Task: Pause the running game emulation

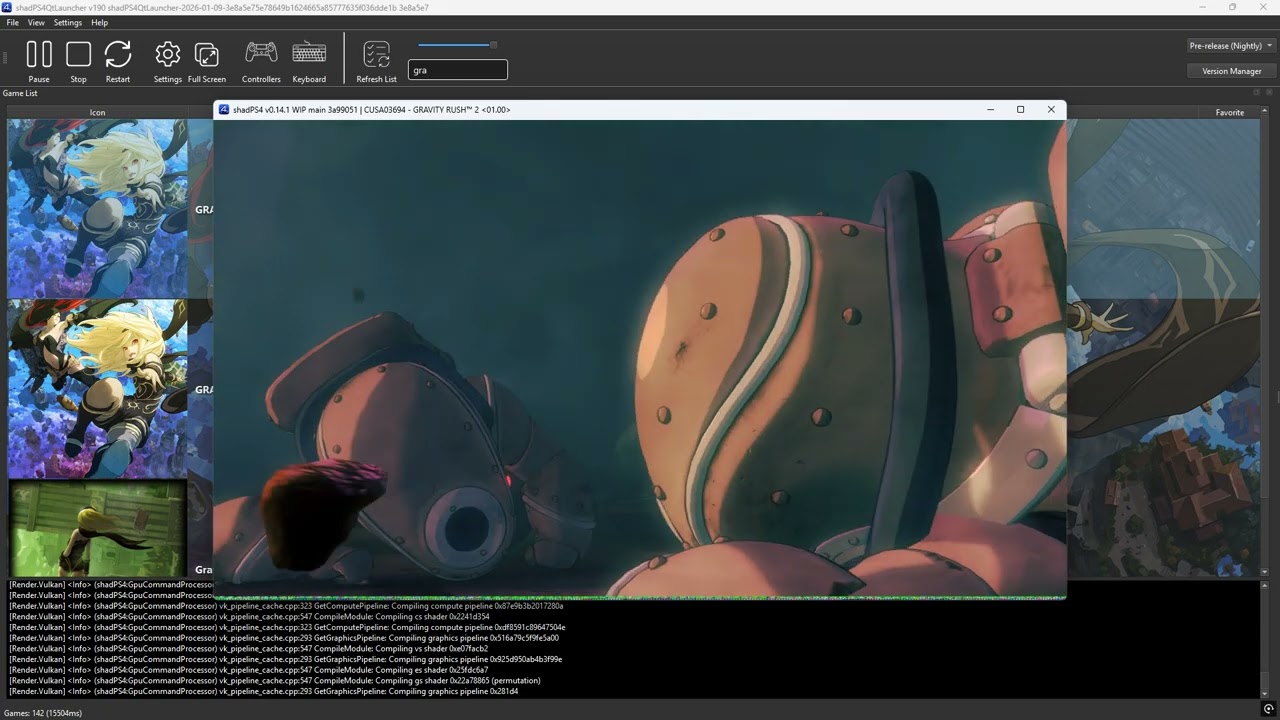Action: pyautogui.click(x=39, y=61)
